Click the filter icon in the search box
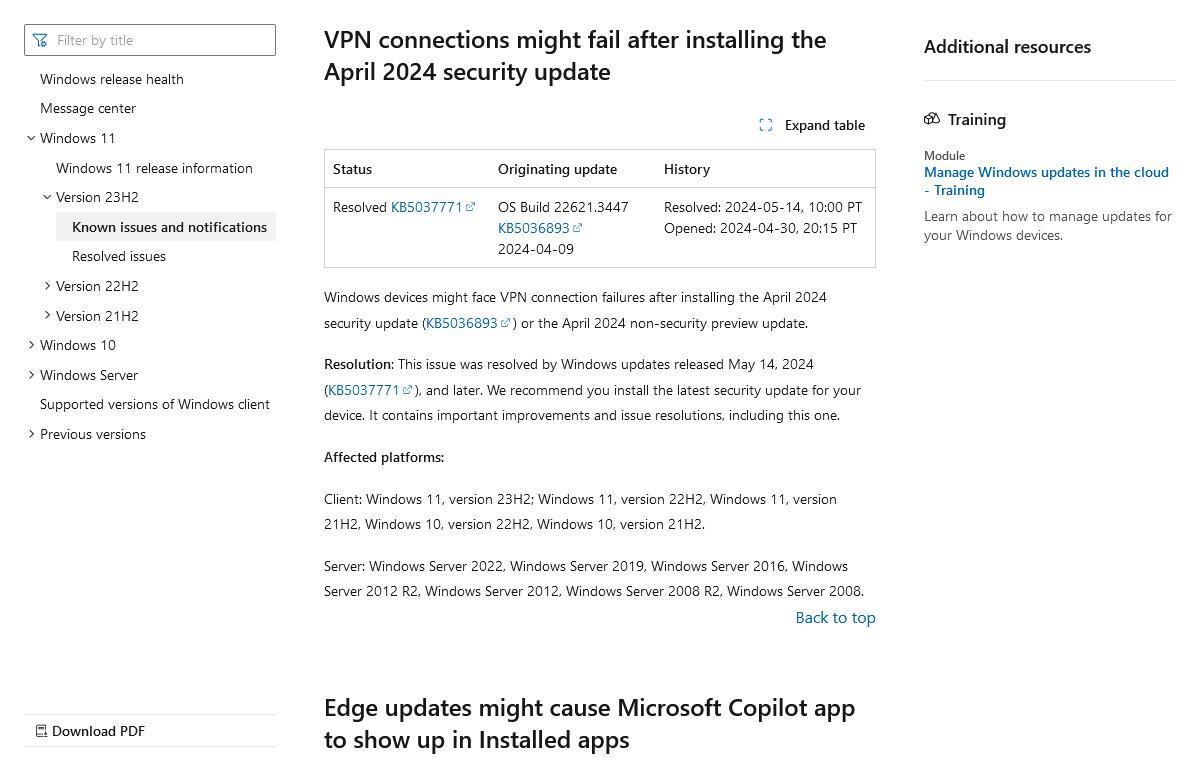The height and width of the screenshot is (772, 1200). pos(40,40)
